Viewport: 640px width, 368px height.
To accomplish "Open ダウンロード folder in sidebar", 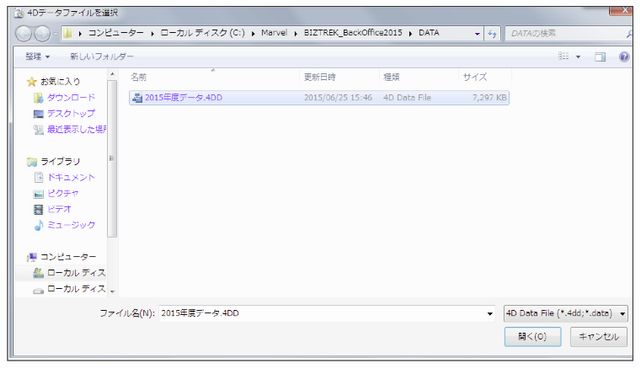I will coord(71,98).
